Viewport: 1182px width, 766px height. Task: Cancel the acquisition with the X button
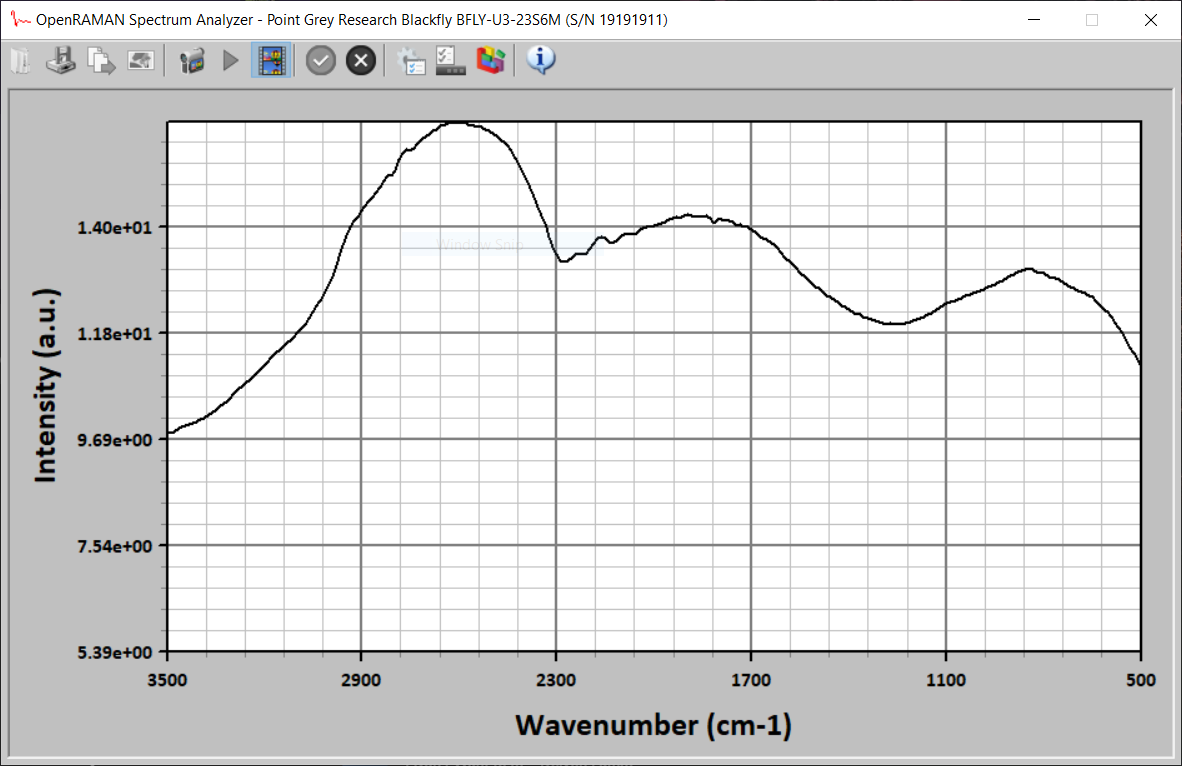pos(360,60)
